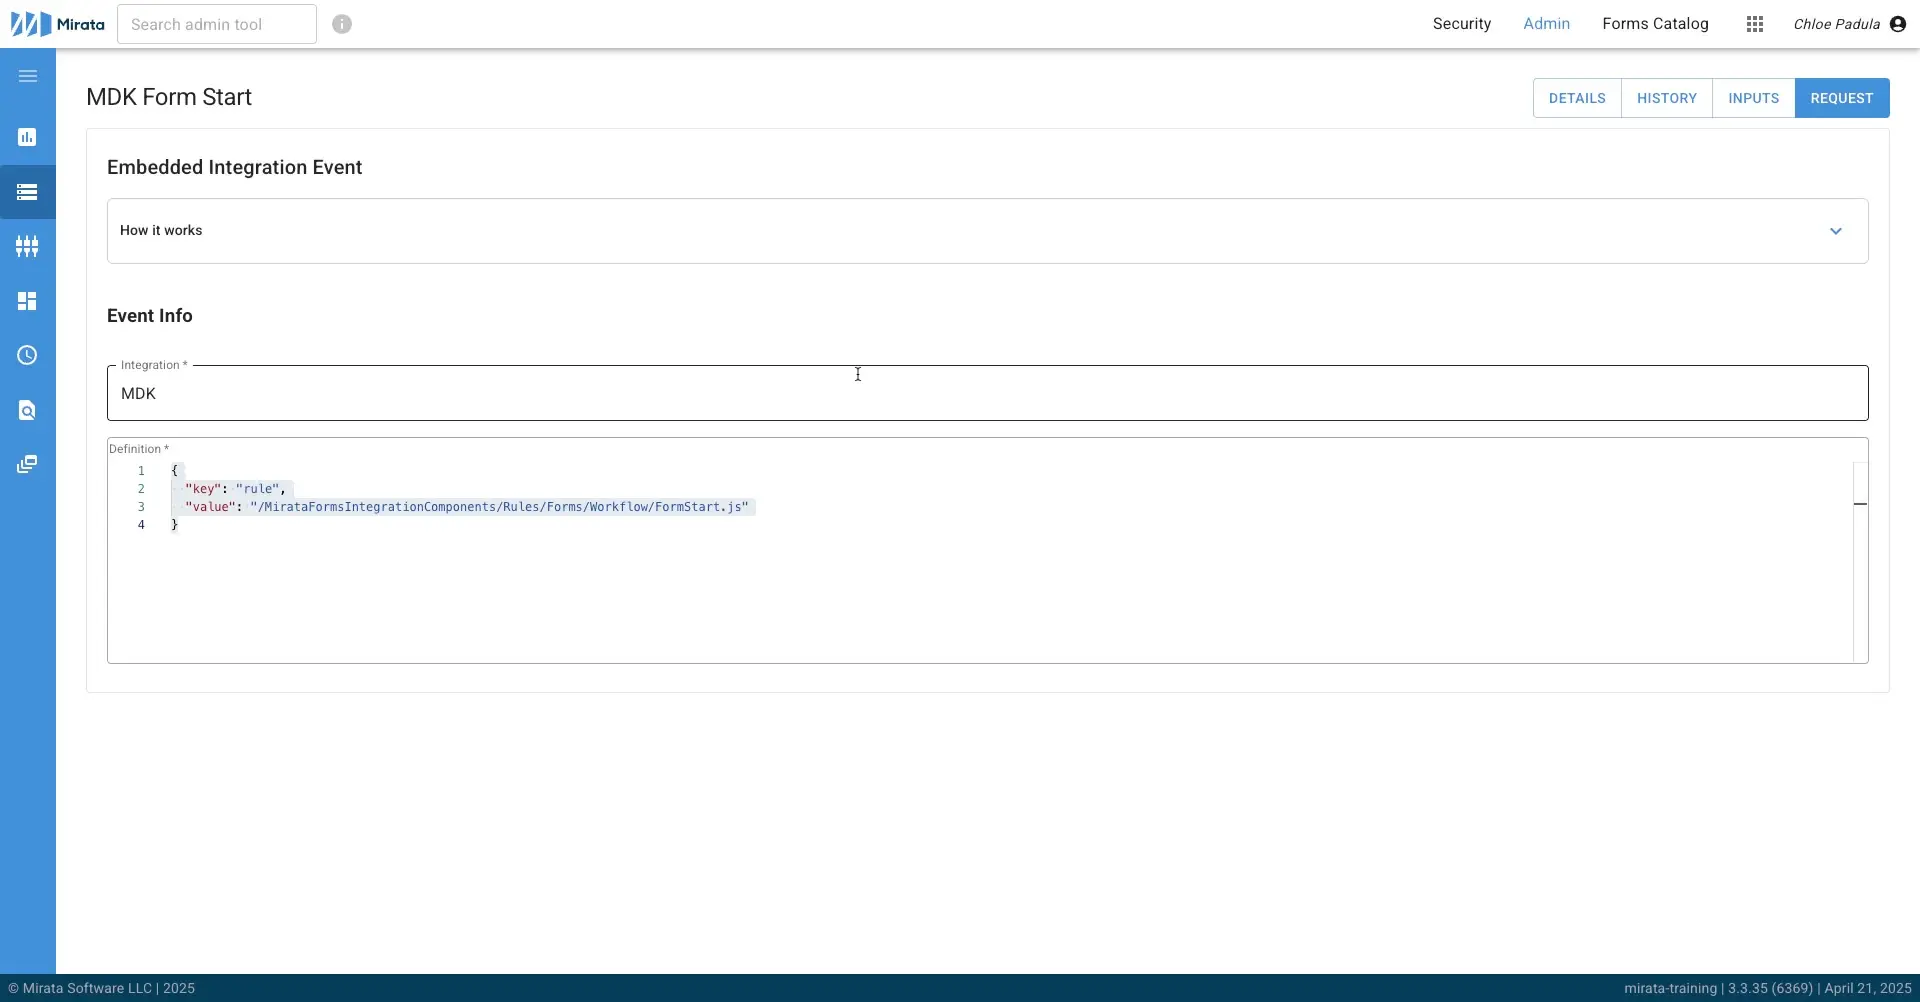This screenshot has height=1002, width=1920.
Task: Open the Chloe Padula account avatar
Action: click(1898, 23)
